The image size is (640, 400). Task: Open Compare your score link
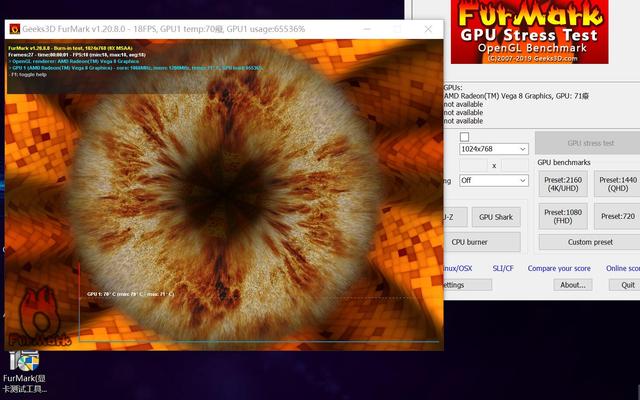[x=559, y=268]
